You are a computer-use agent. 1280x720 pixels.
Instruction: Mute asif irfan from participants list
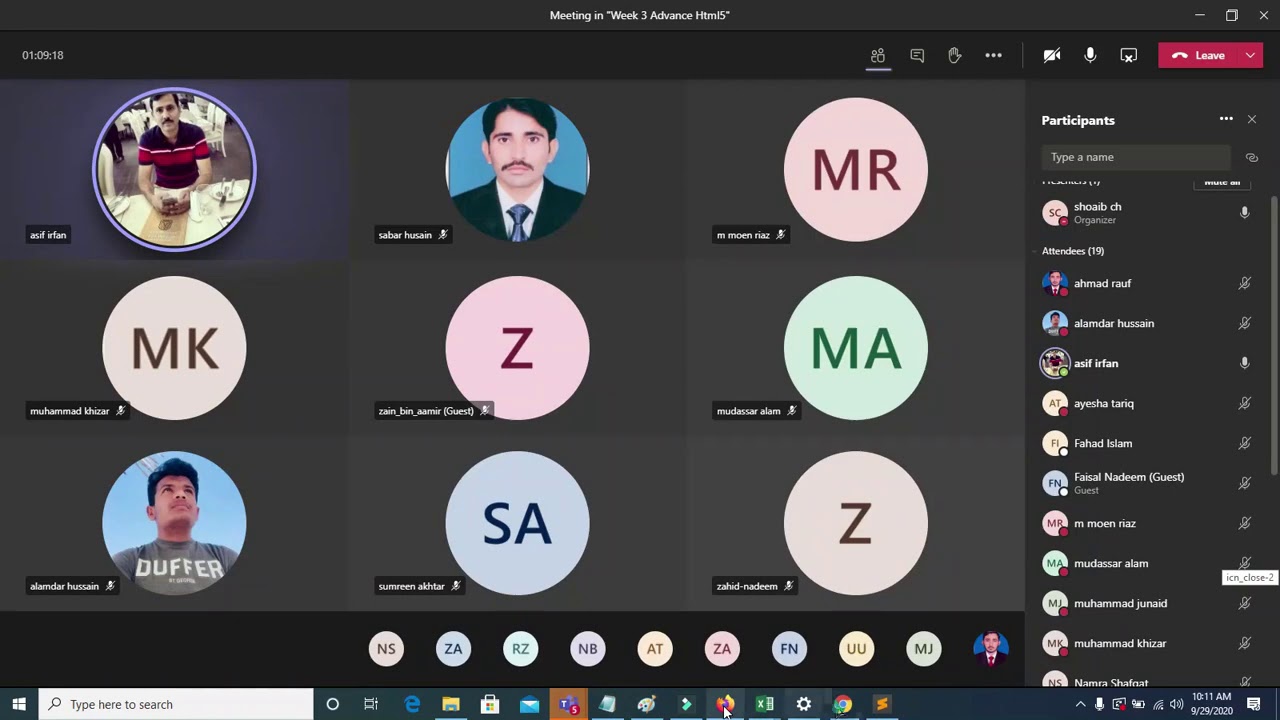[x=1245, y=363]
